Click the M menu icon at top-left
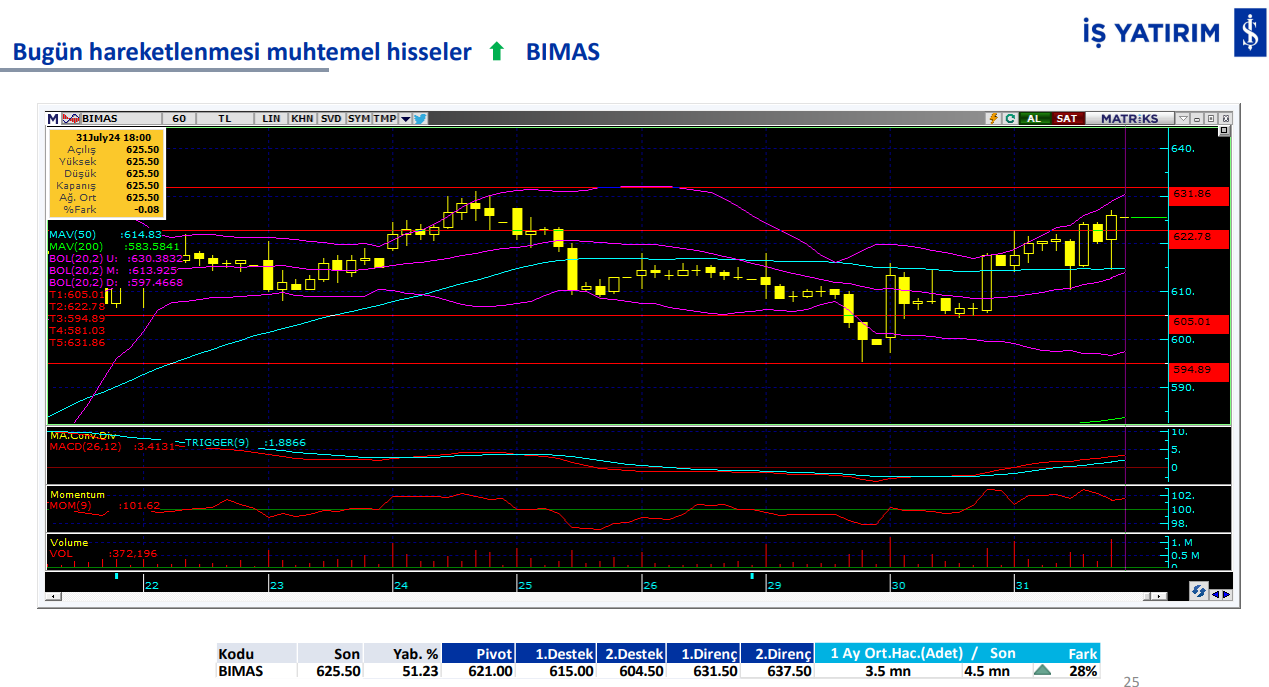Image resolution: width=1269 pixels, height=687 pixels. 53,118
